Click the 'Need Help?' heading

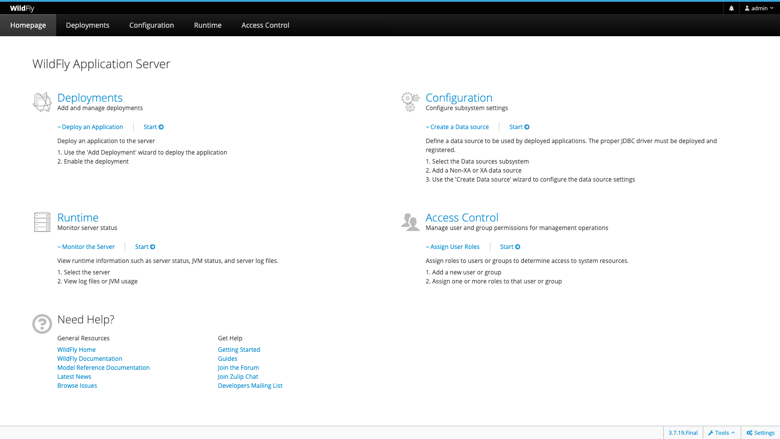86,319
